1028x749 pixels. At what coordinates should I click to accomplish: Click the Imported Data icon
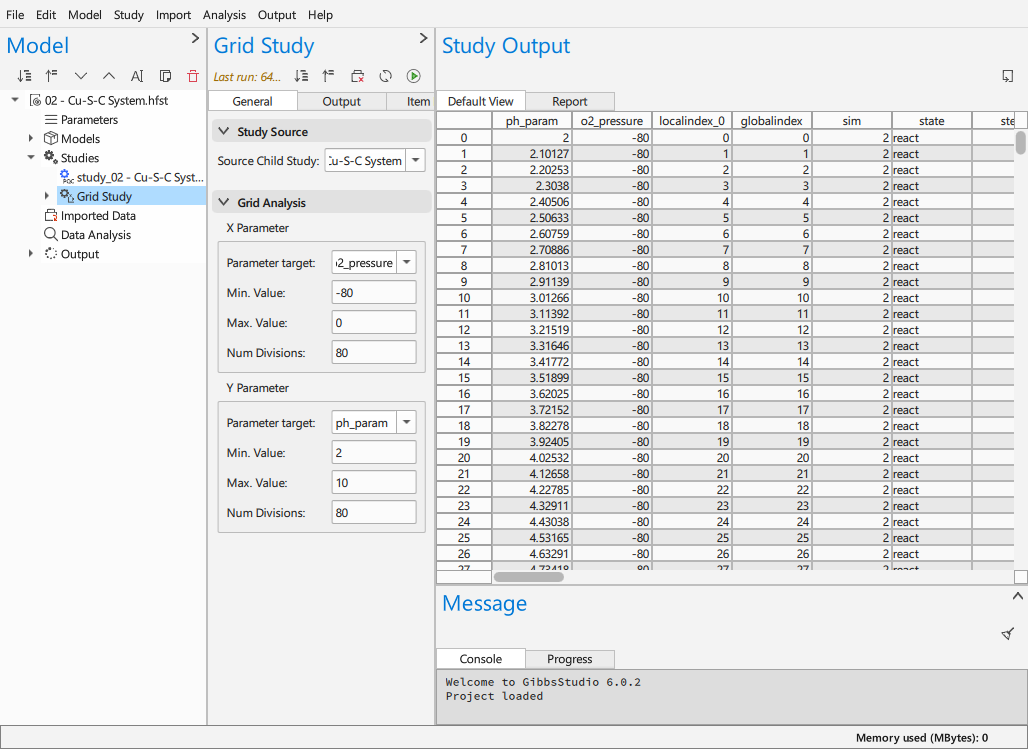tap(50, 215)
